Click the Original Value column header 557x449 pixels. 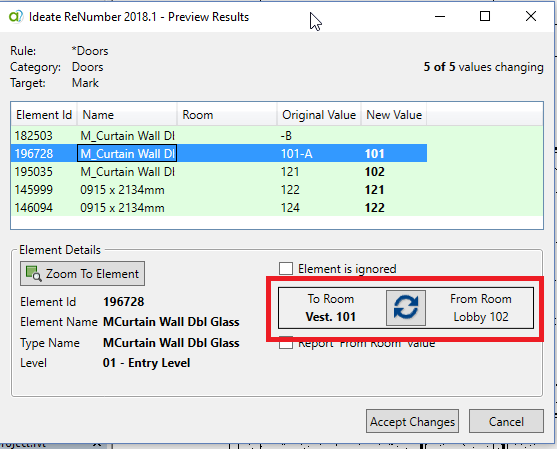[x=319, y=115]
